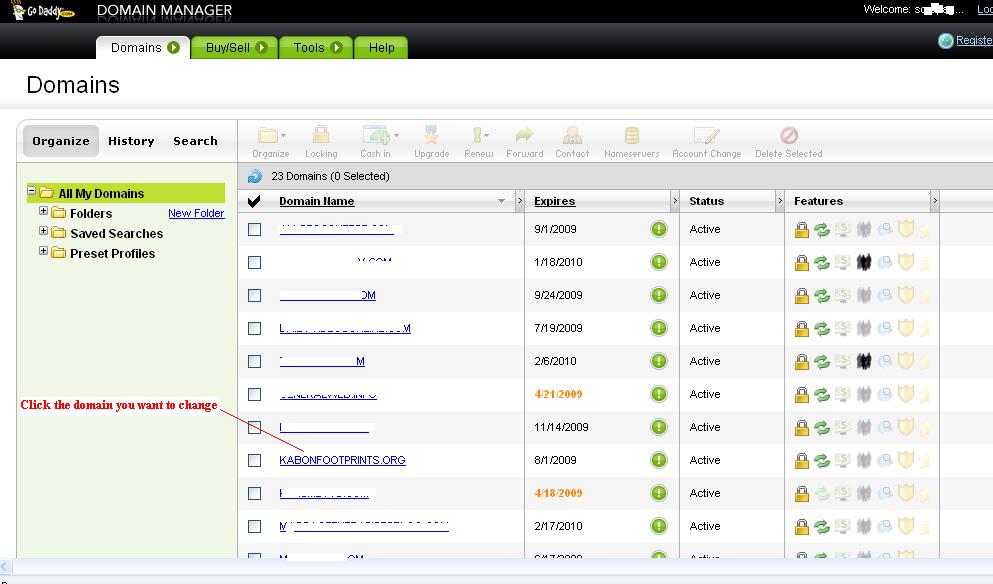The image size is (993, 584).
Task: Click the arrow beside the Domain Name column
Action: pos(520,201)
